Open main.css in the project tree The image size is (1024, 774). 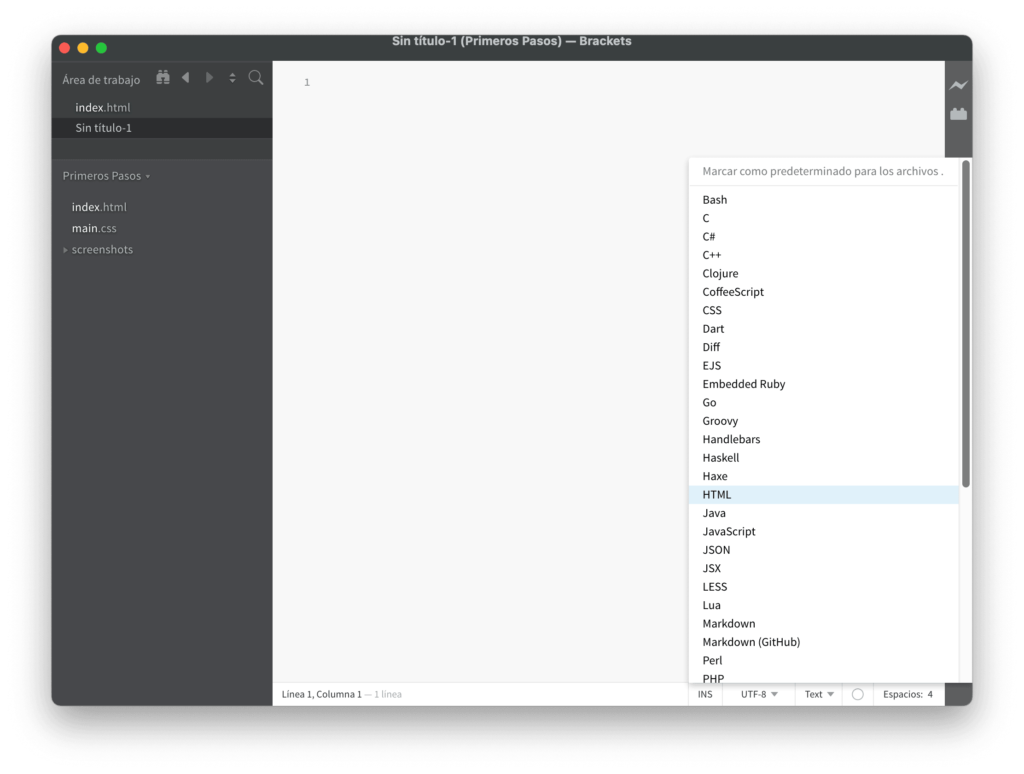click(94, 229)
